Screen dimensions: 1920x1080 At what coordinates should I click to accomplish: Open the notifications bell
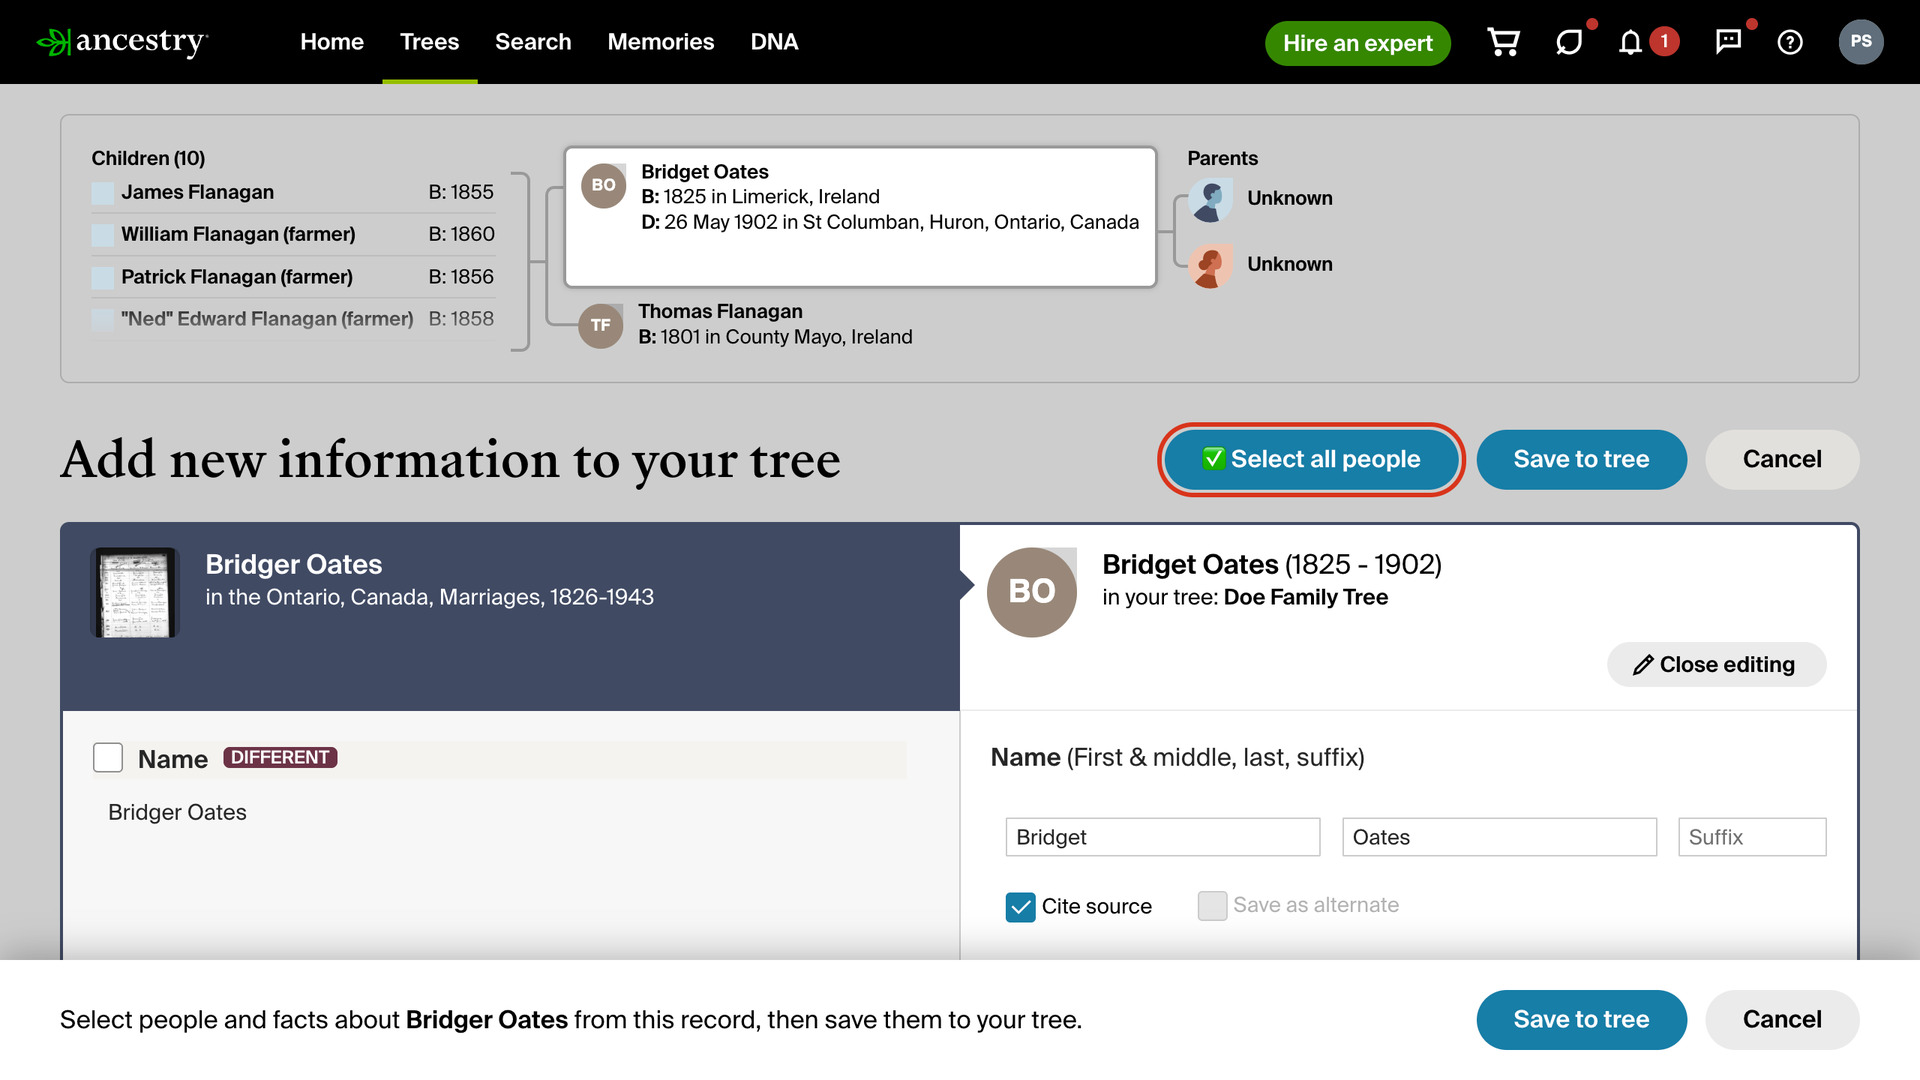1630,42
